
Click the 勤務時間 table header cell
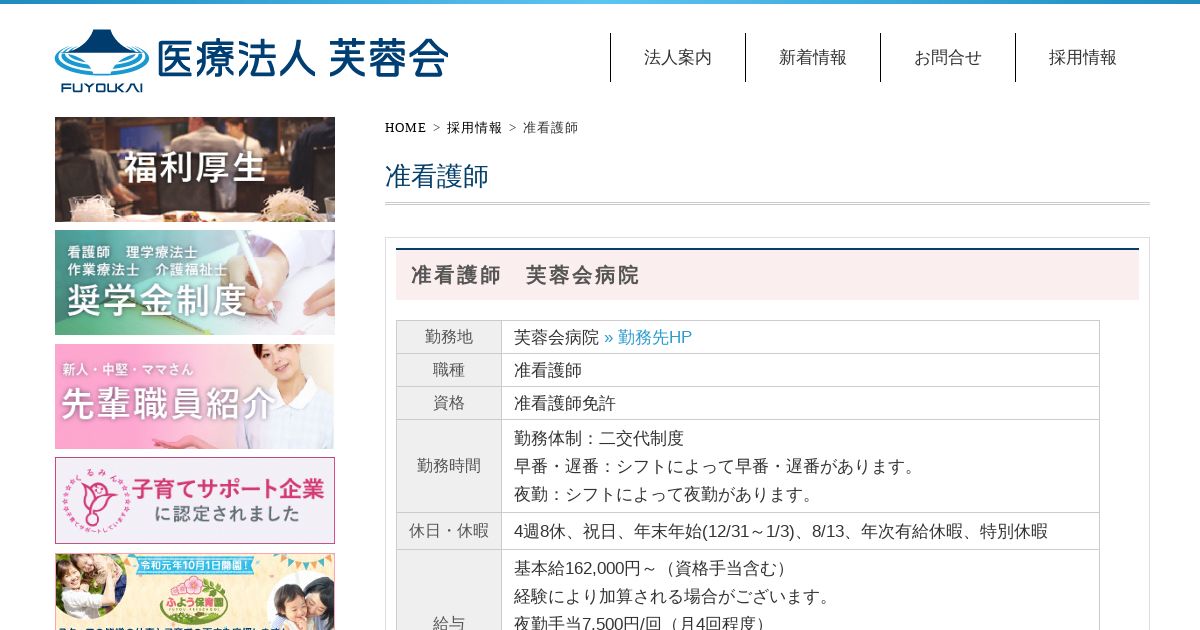(449, 466)
